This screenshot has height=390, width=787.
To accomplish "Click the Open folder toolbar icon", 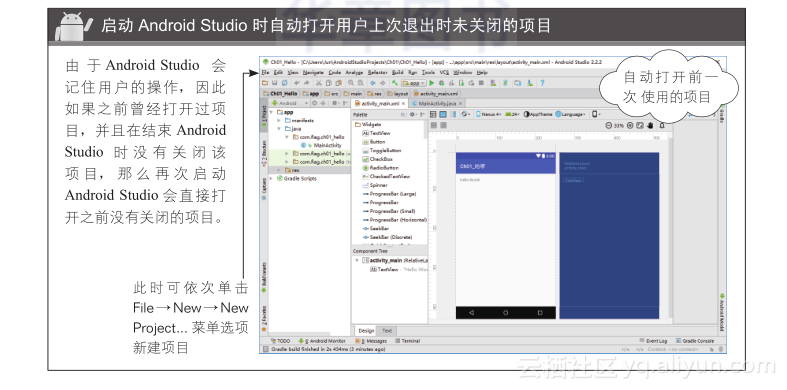I will click(265, 83).
